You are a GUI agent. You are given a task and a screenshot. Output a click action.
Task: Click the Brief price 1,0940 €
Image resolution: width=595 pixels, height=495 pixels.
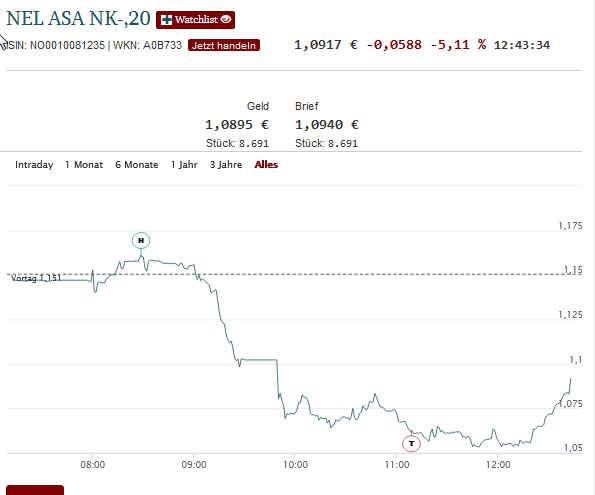[x=327, y=125]
